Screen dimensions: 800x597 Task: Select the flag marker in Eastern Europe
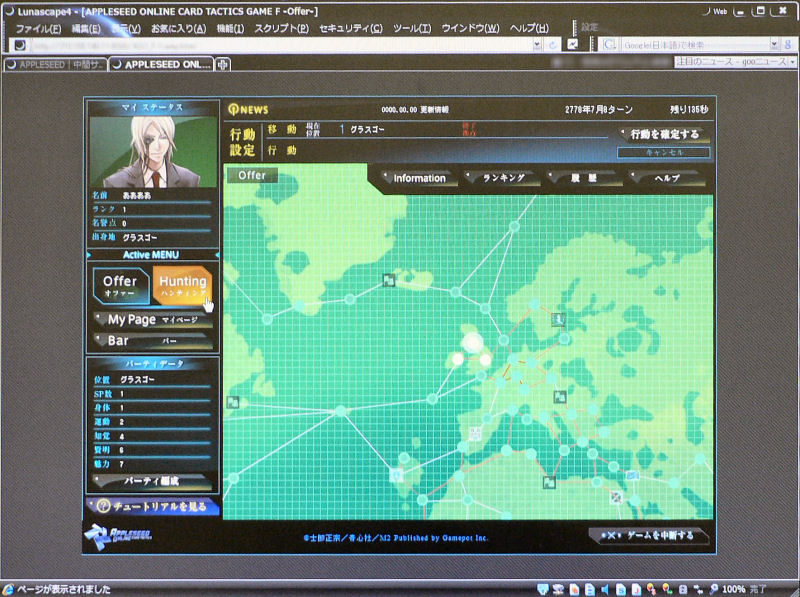pyautogui.click(x=560, y=396)
